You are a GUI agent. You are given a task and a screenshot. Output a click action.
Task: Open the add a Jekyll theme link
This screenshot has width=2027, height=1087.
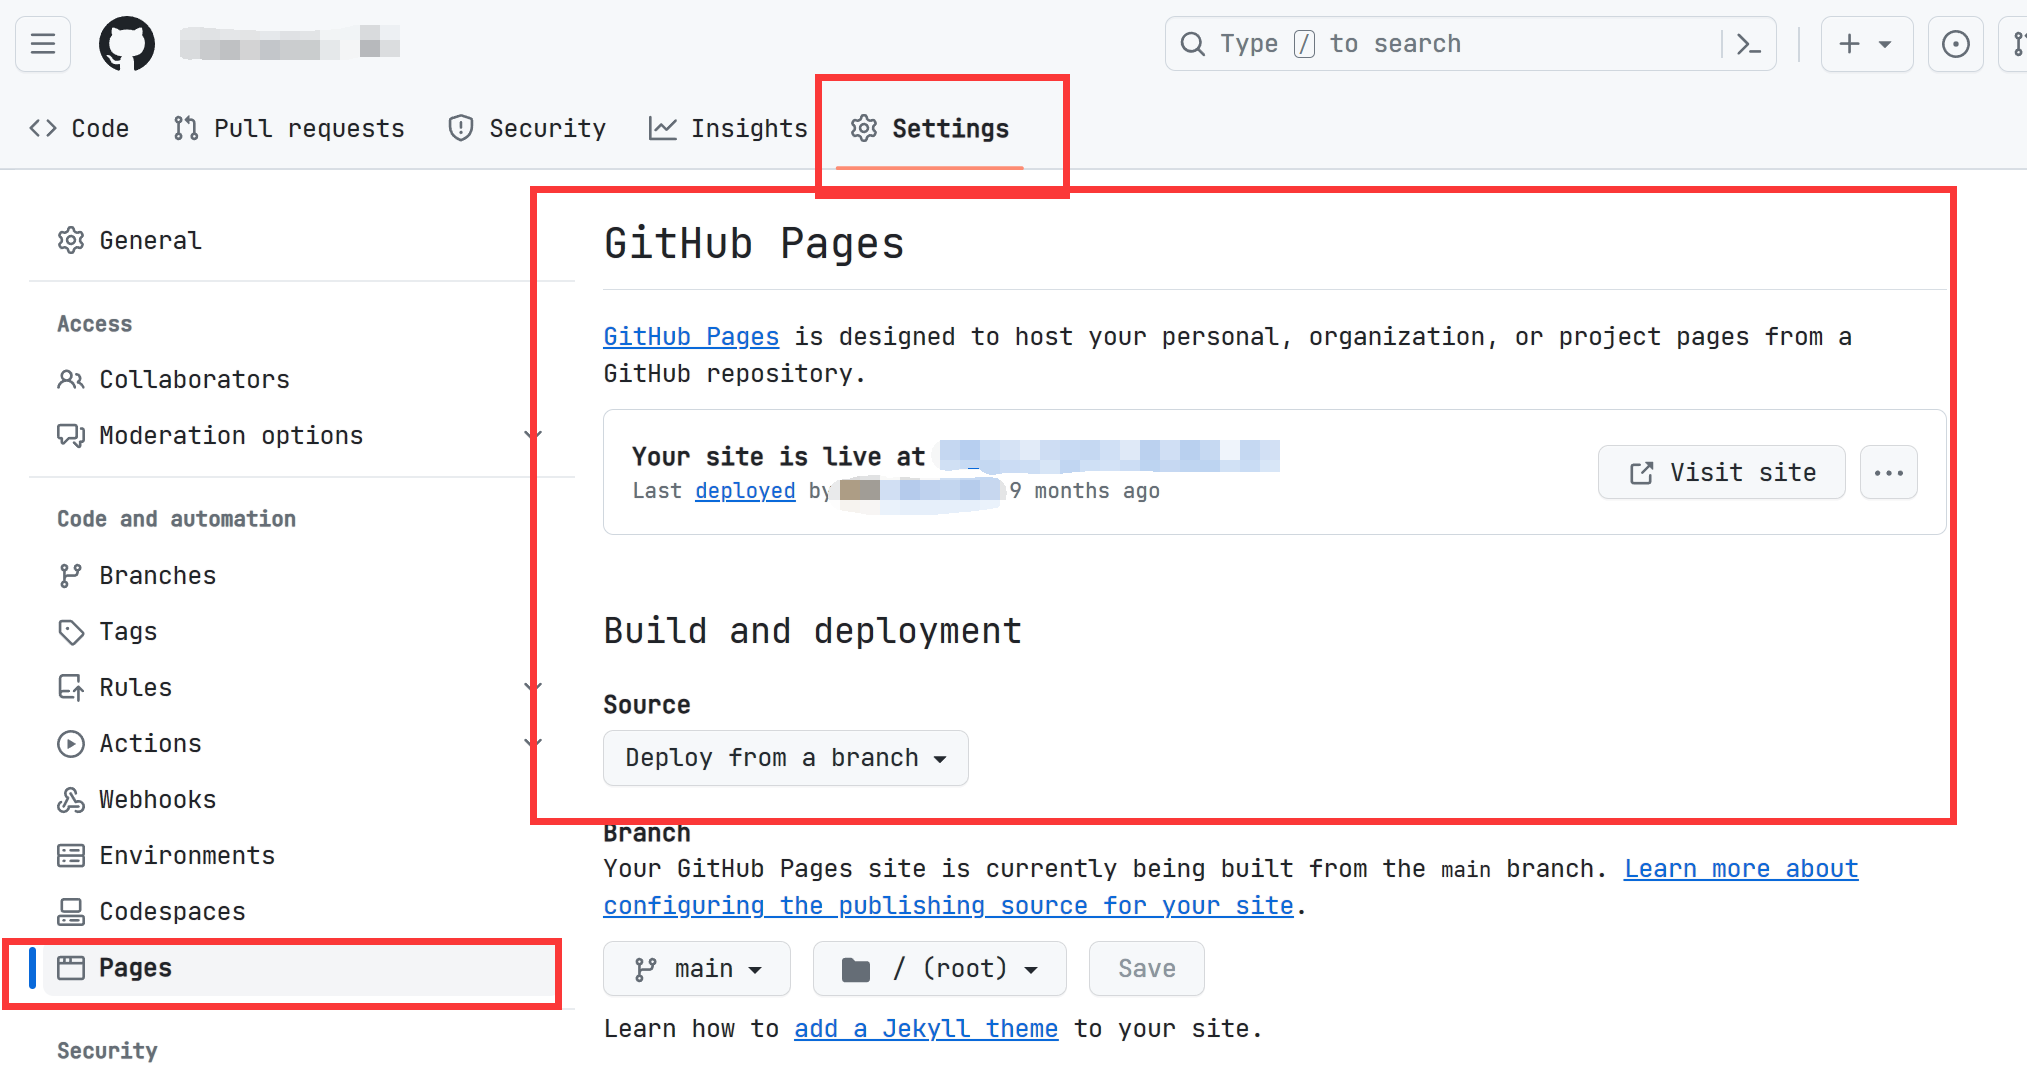pos(925,1029)
